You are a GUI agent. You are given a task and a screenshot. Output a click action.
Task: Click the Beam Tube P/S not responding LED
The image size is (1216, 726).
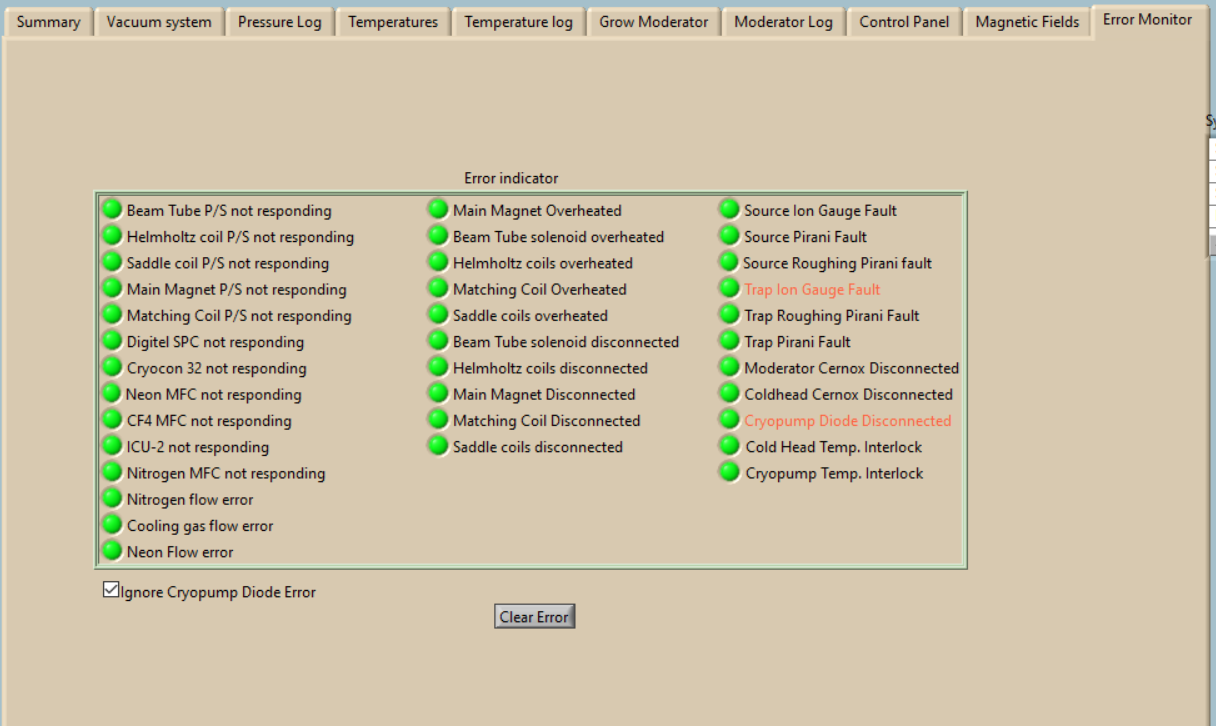tap(112, 209)
